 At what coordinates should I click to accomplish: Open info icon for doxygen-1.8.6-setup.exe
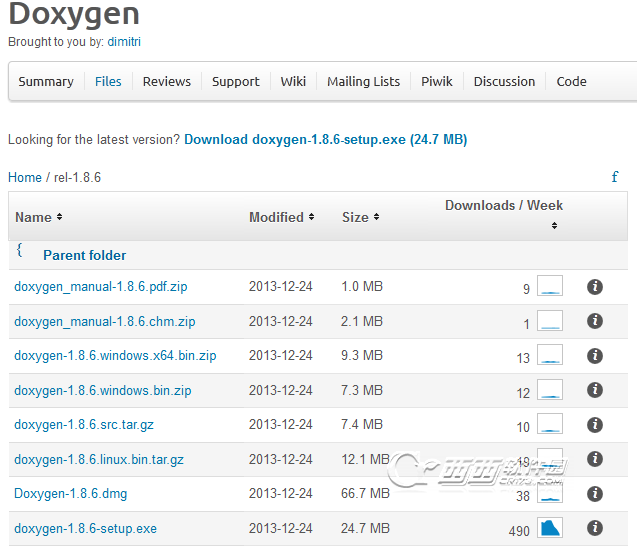[595, 528]
